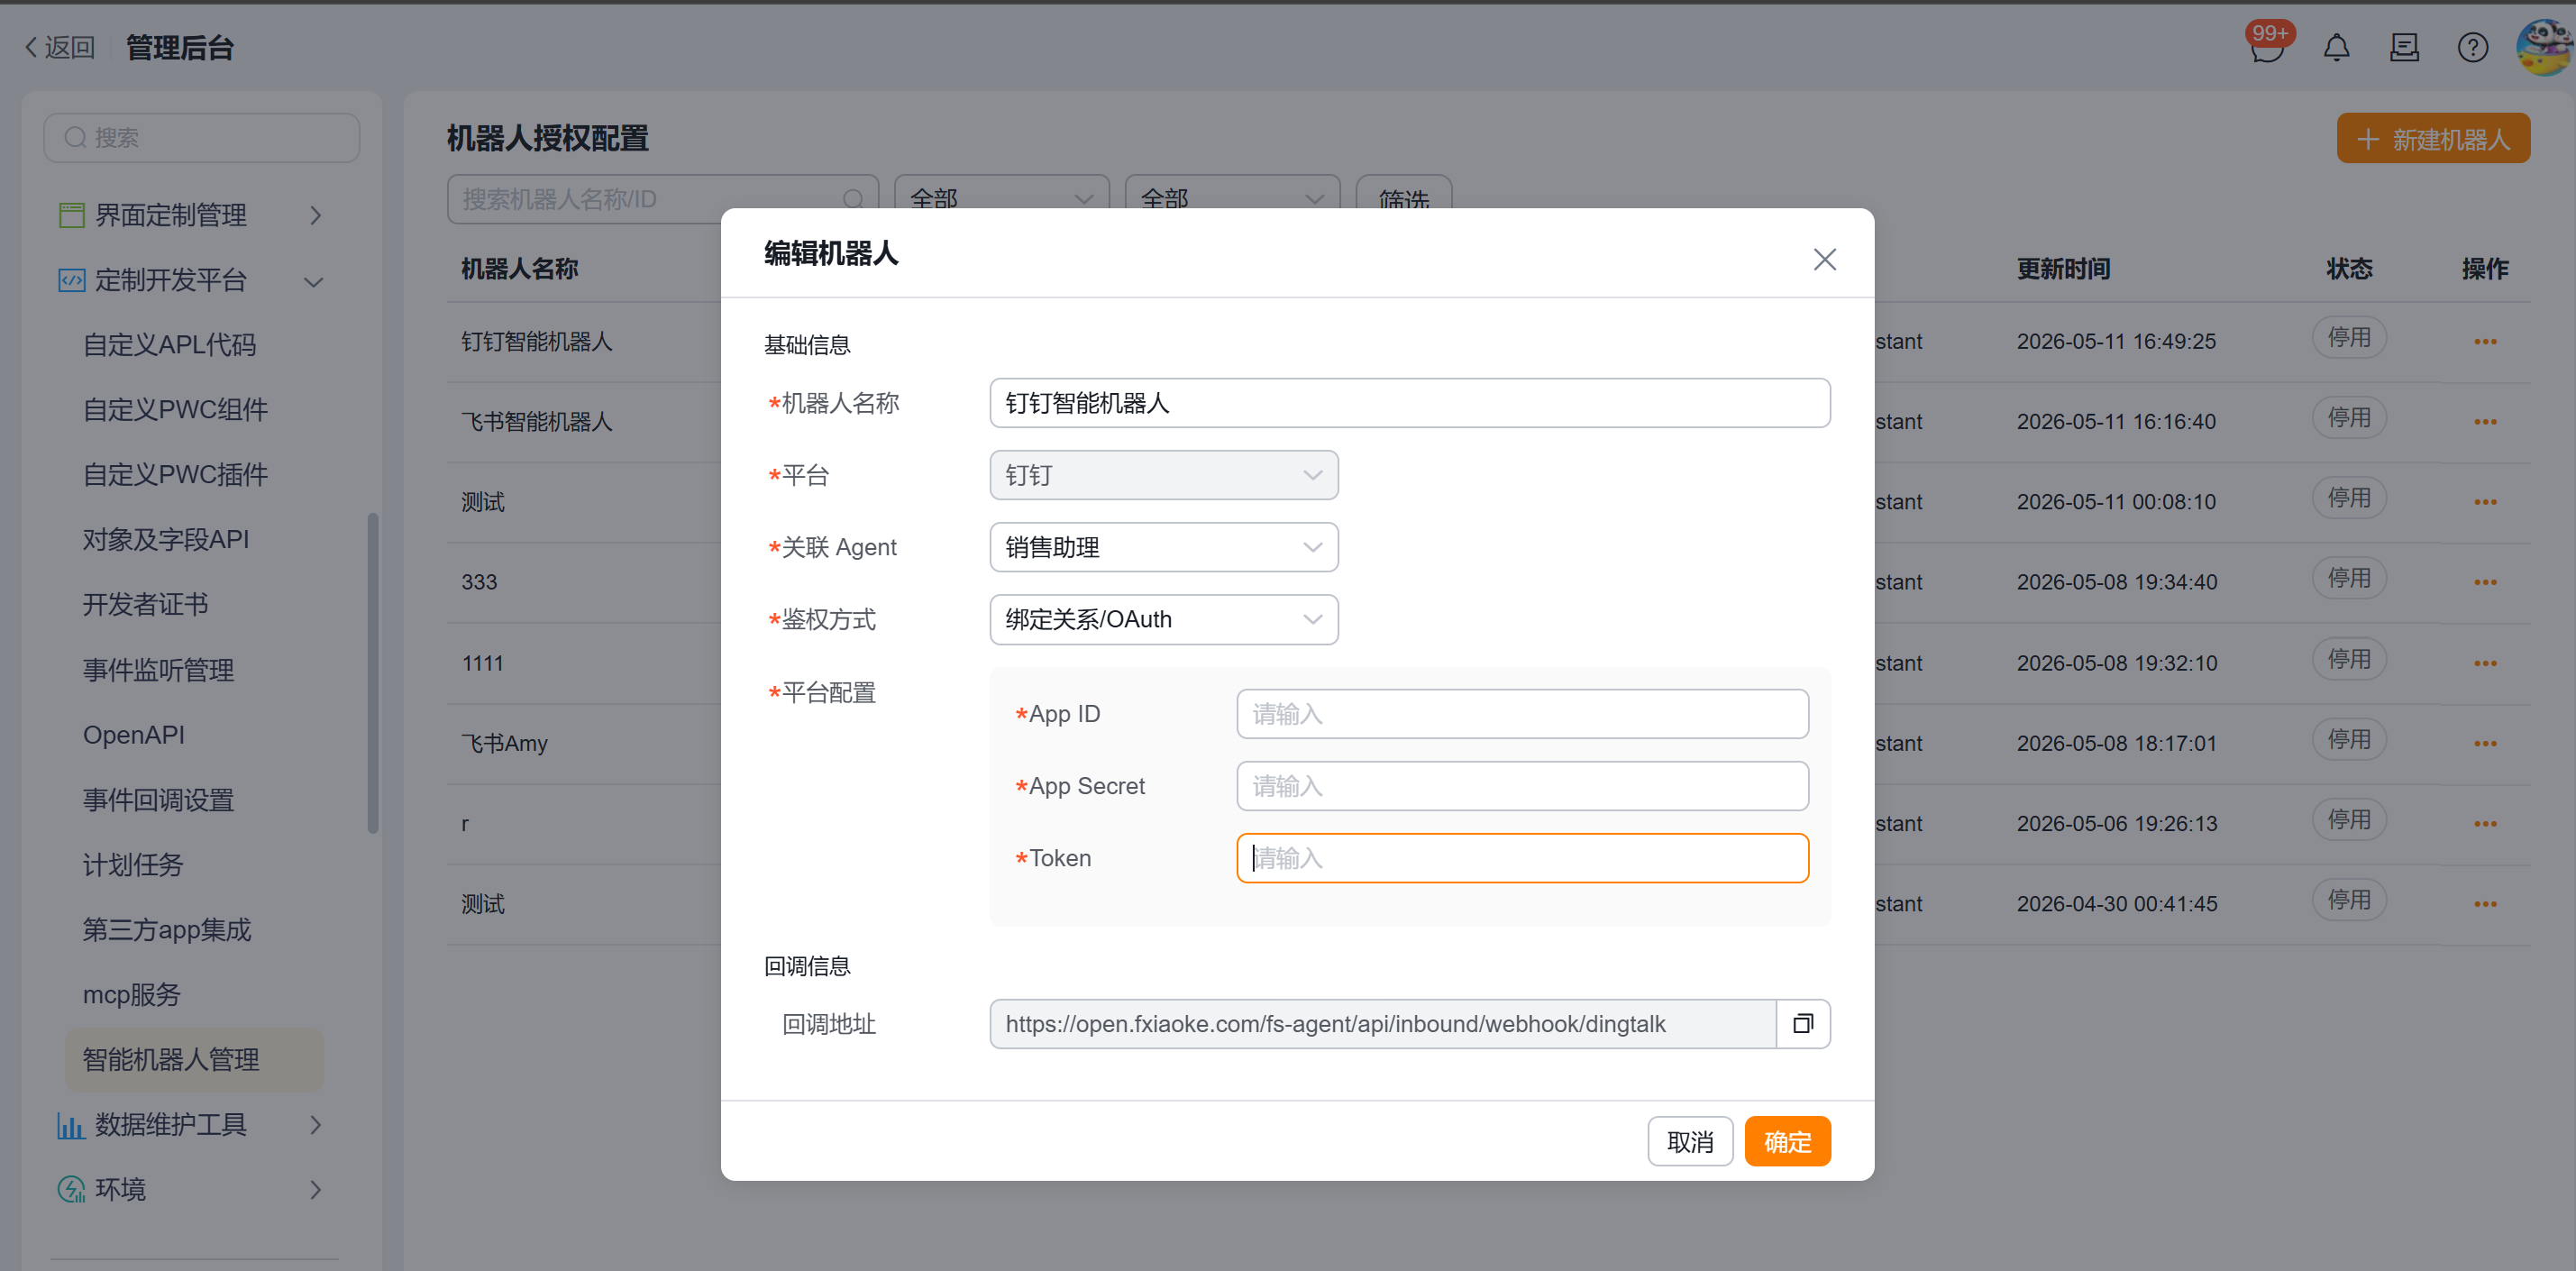The image size is (2576, 1271).
Task: Open more actions for 333 row
Action: coord(2485,582)
